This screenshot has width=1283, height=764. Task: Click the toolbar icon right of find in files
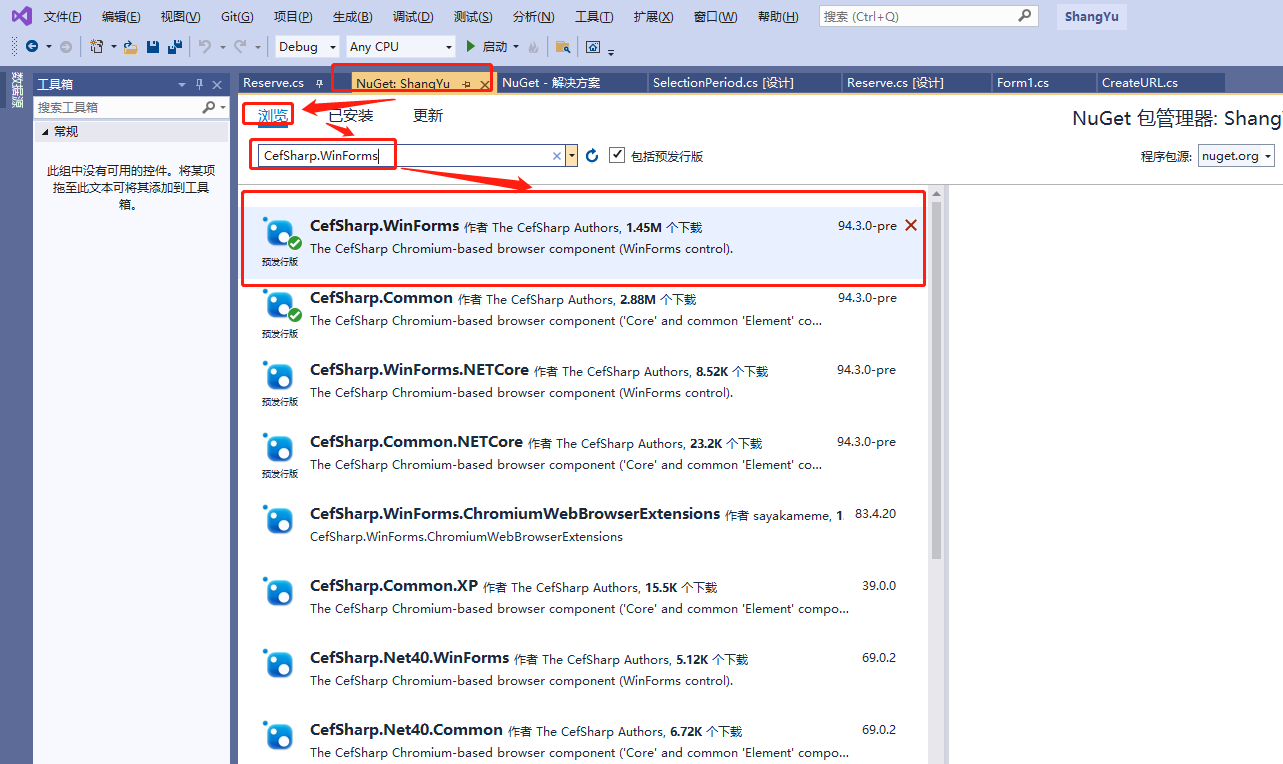[x=593, y=47]
